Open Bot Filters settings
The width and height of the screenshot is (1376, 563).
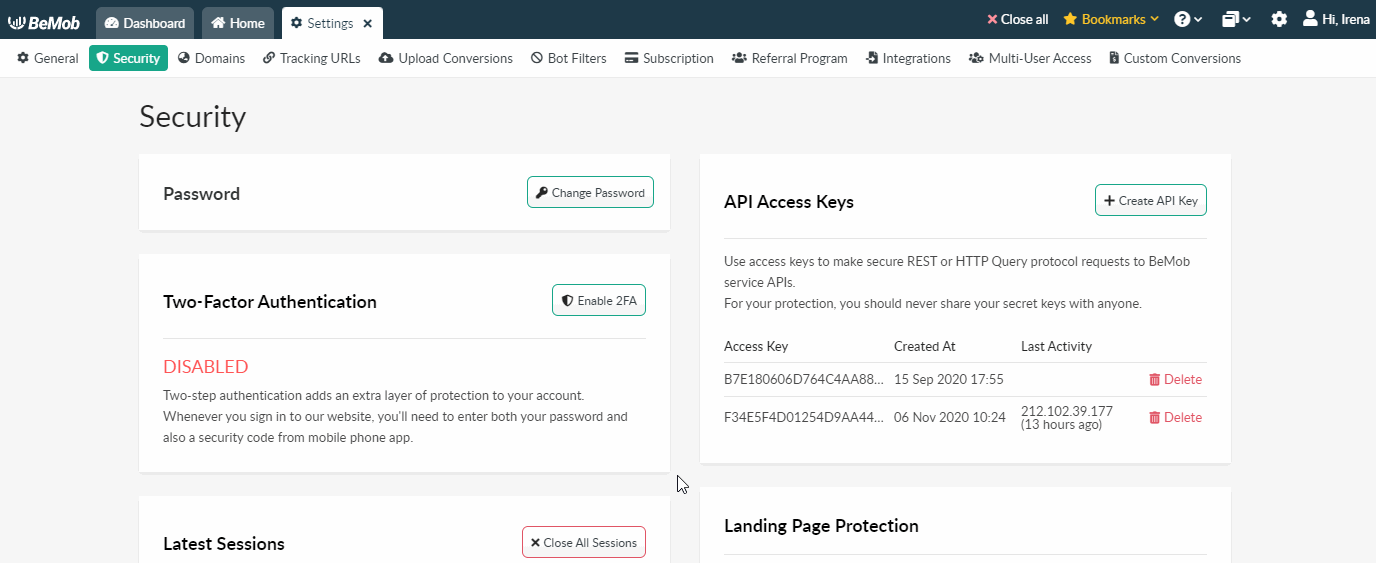(x=569, y=58)
